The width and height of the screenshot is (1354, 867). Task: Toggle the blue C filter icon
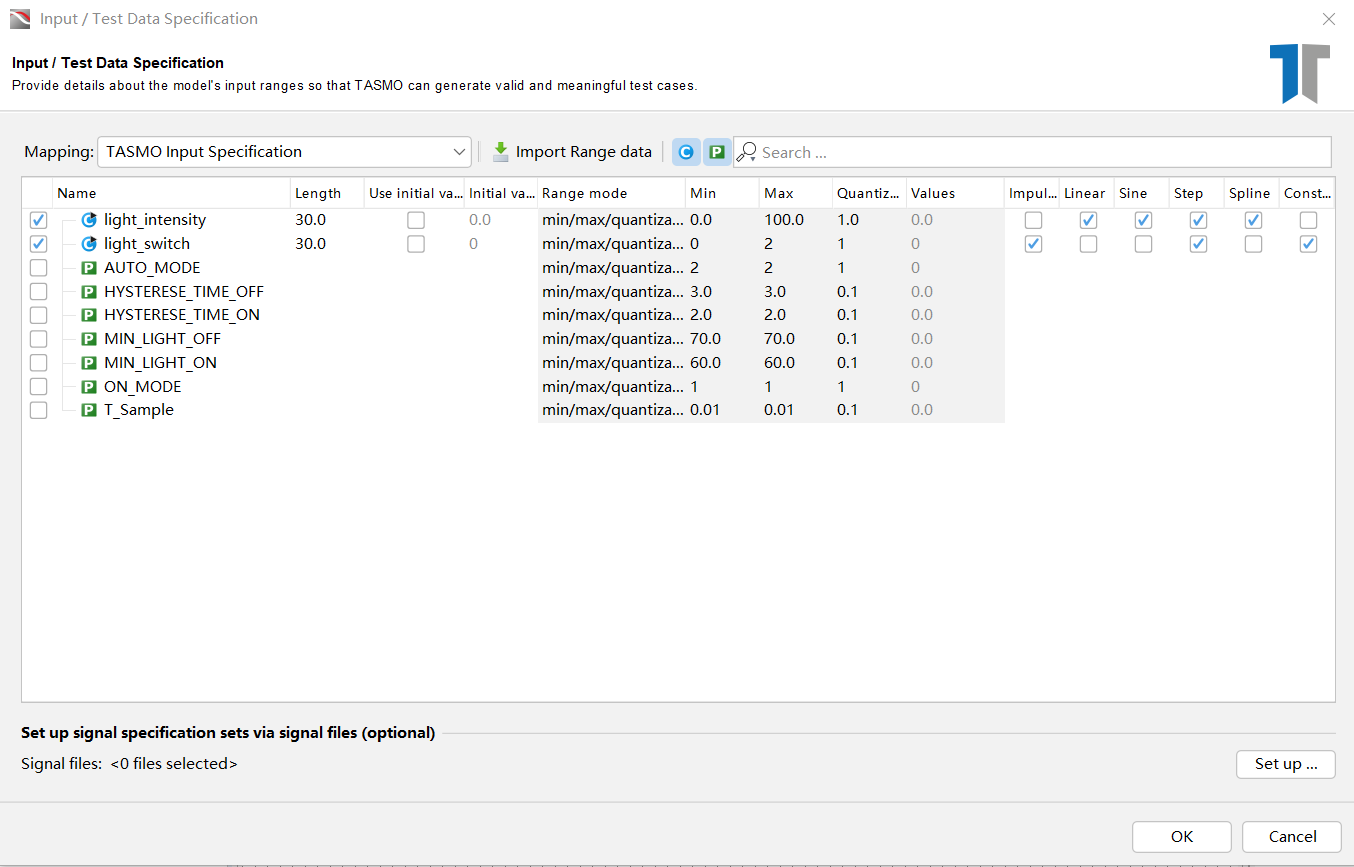685,152
